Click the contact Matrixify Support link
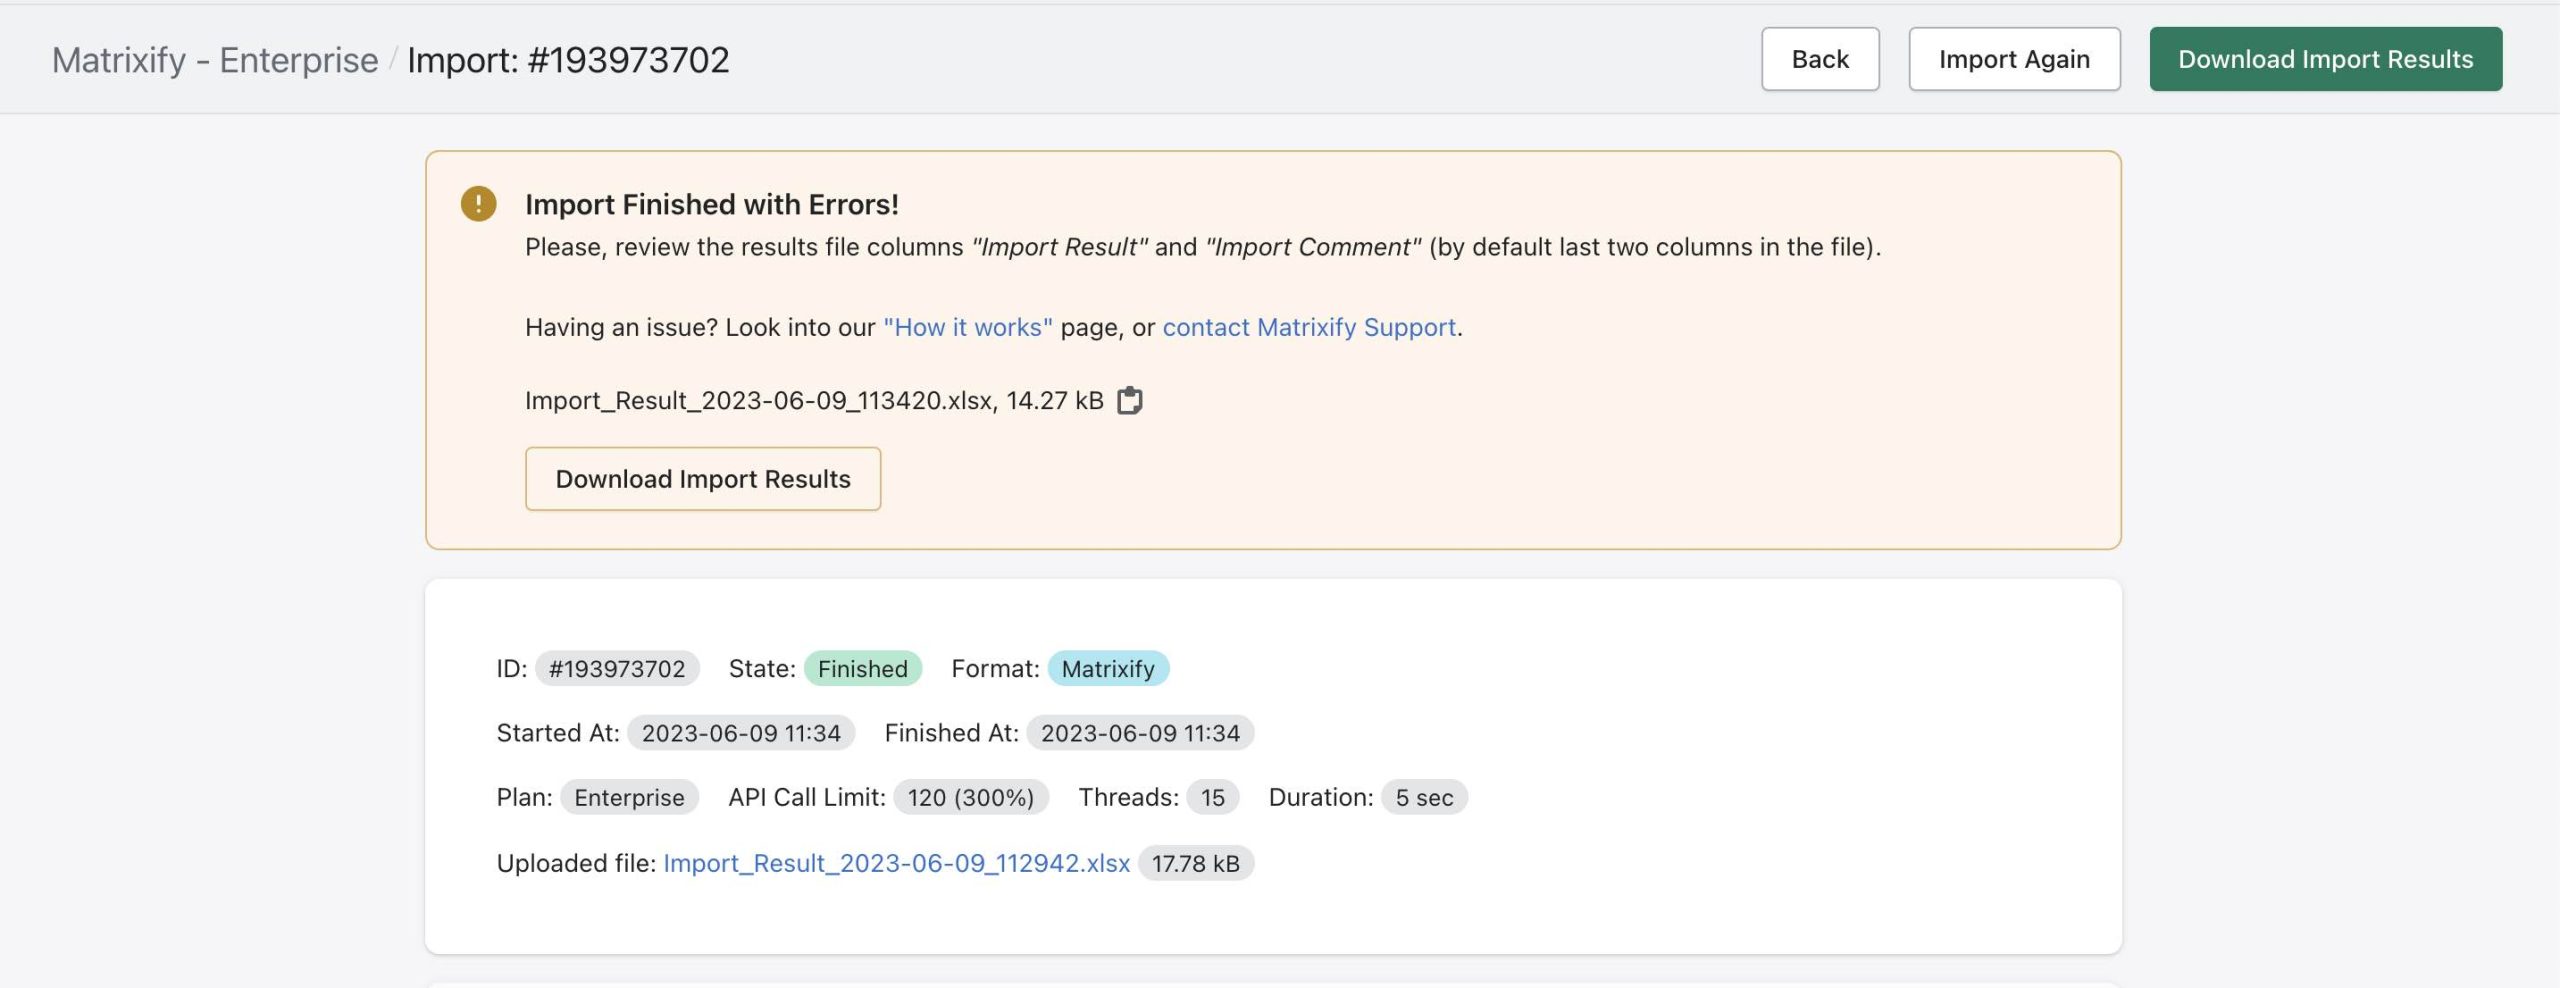 coord(1308,327)
